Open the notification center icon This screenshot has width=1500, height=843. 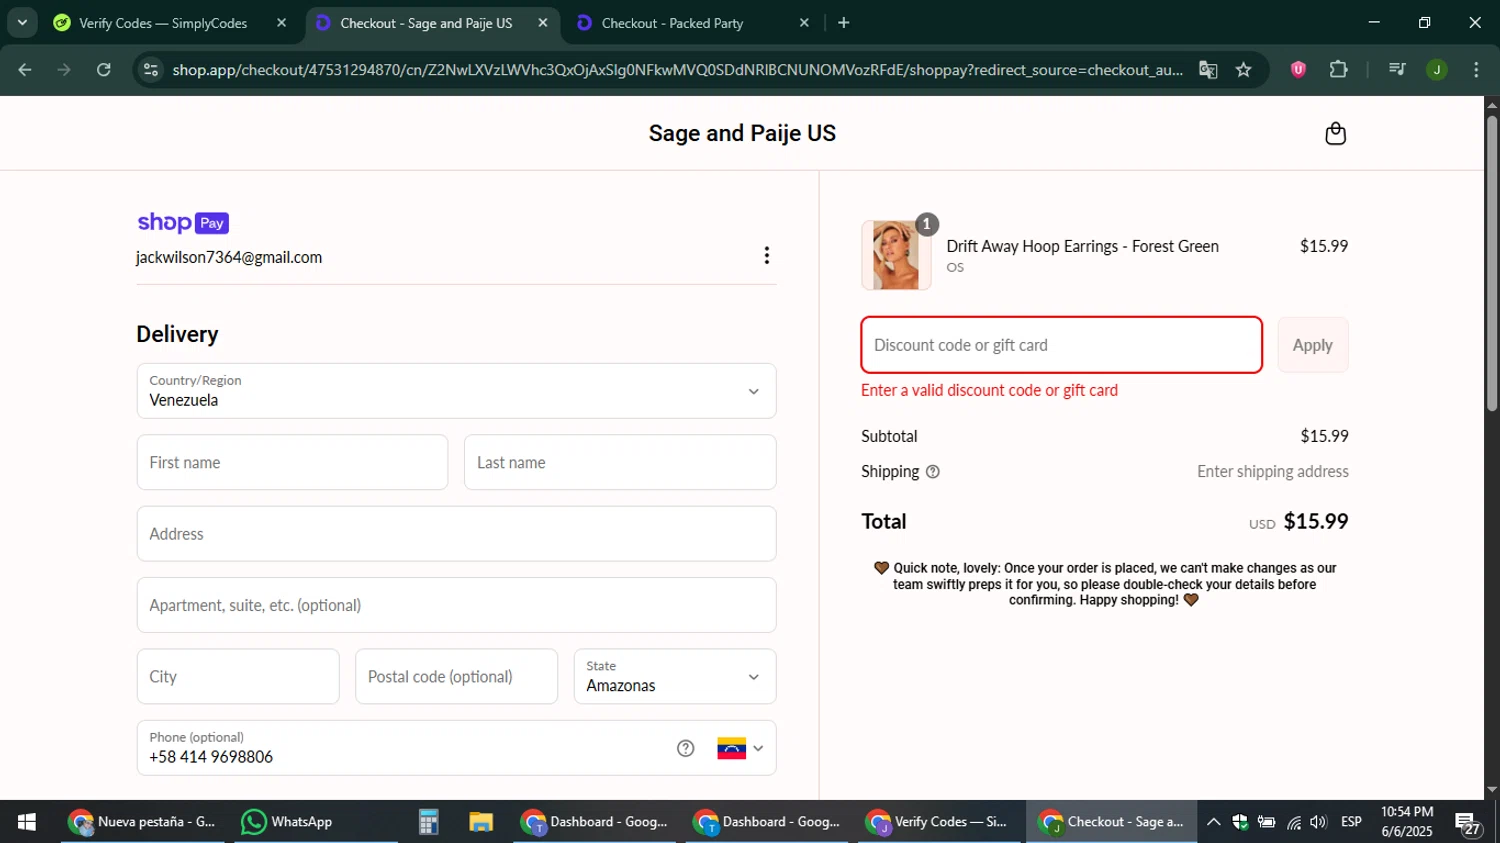1469,824
